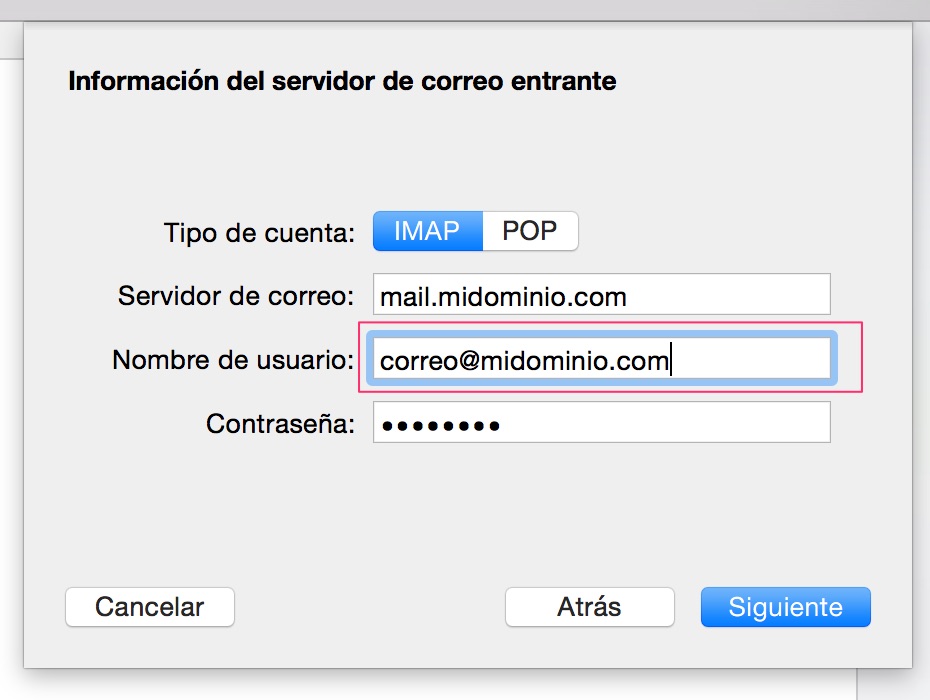
Task: Click the "Servidor de correo:" label
Action: pyautogui.click(x=236, y=295)
